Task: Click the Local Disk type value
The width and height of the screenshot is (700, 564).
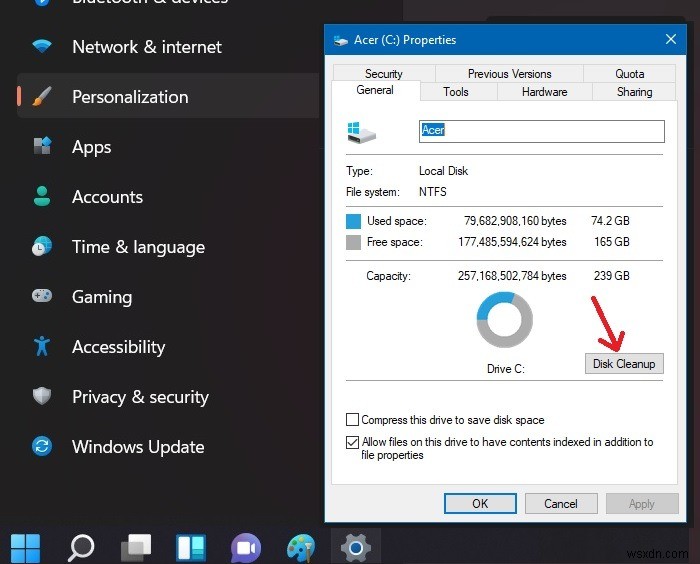Action: click(x=443, y=171)
